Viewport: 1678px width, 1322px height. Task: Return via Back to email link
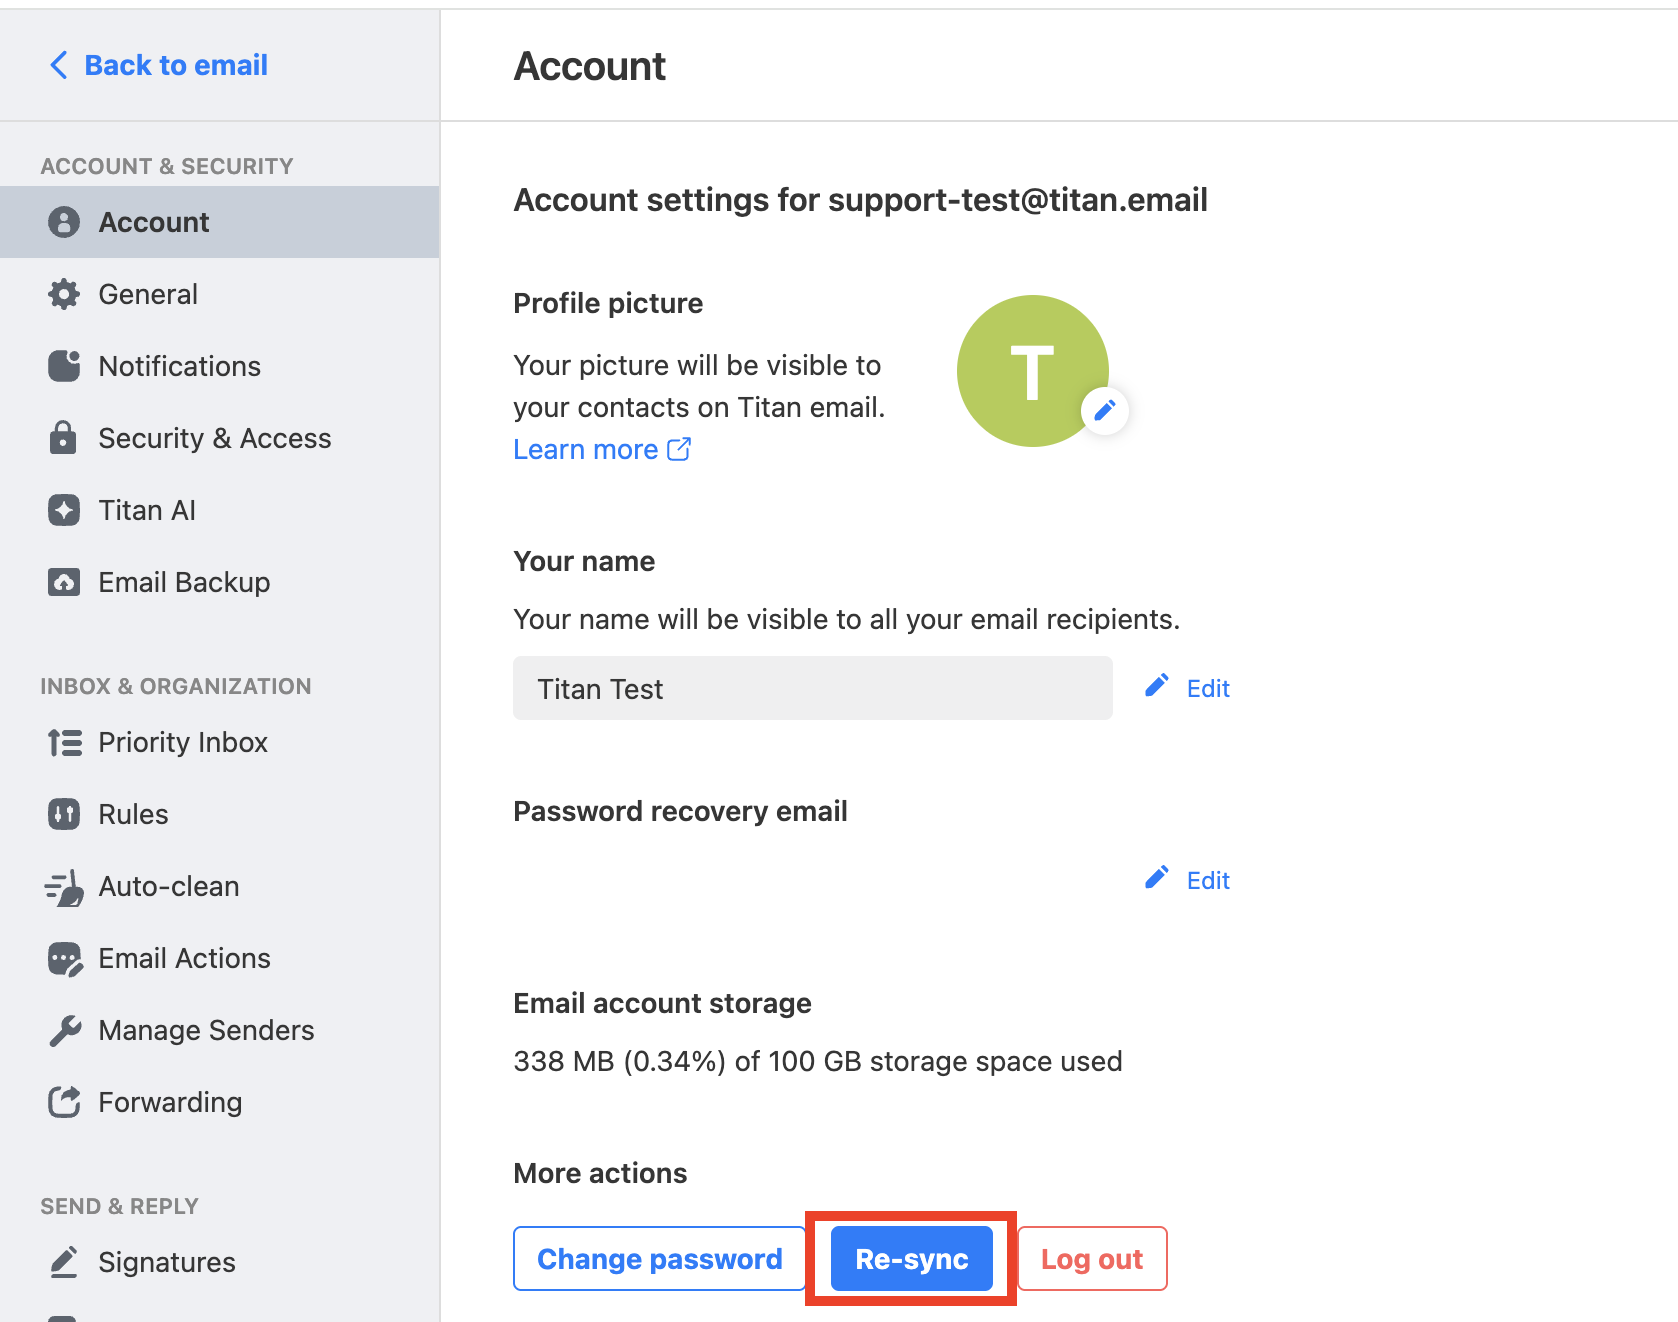159,65
